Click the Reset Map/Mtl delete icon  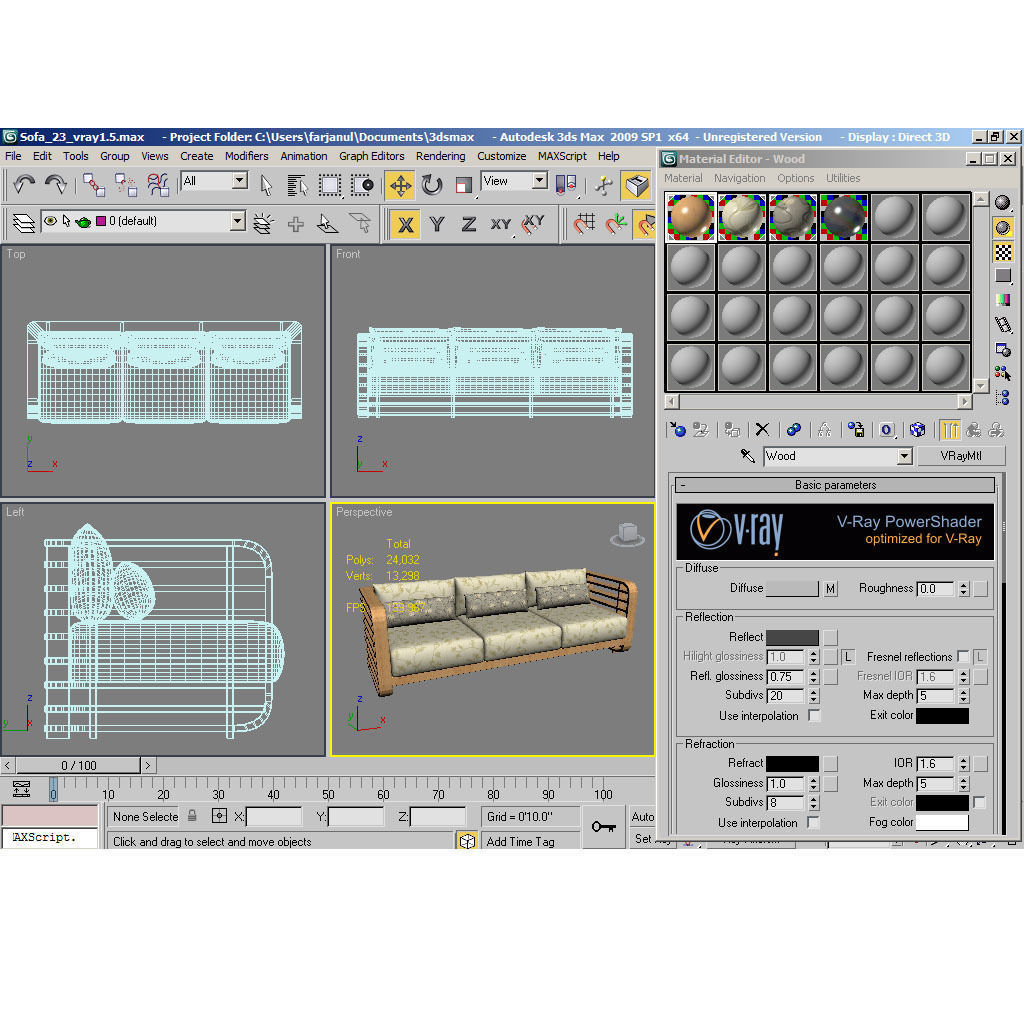coord(762,429)
